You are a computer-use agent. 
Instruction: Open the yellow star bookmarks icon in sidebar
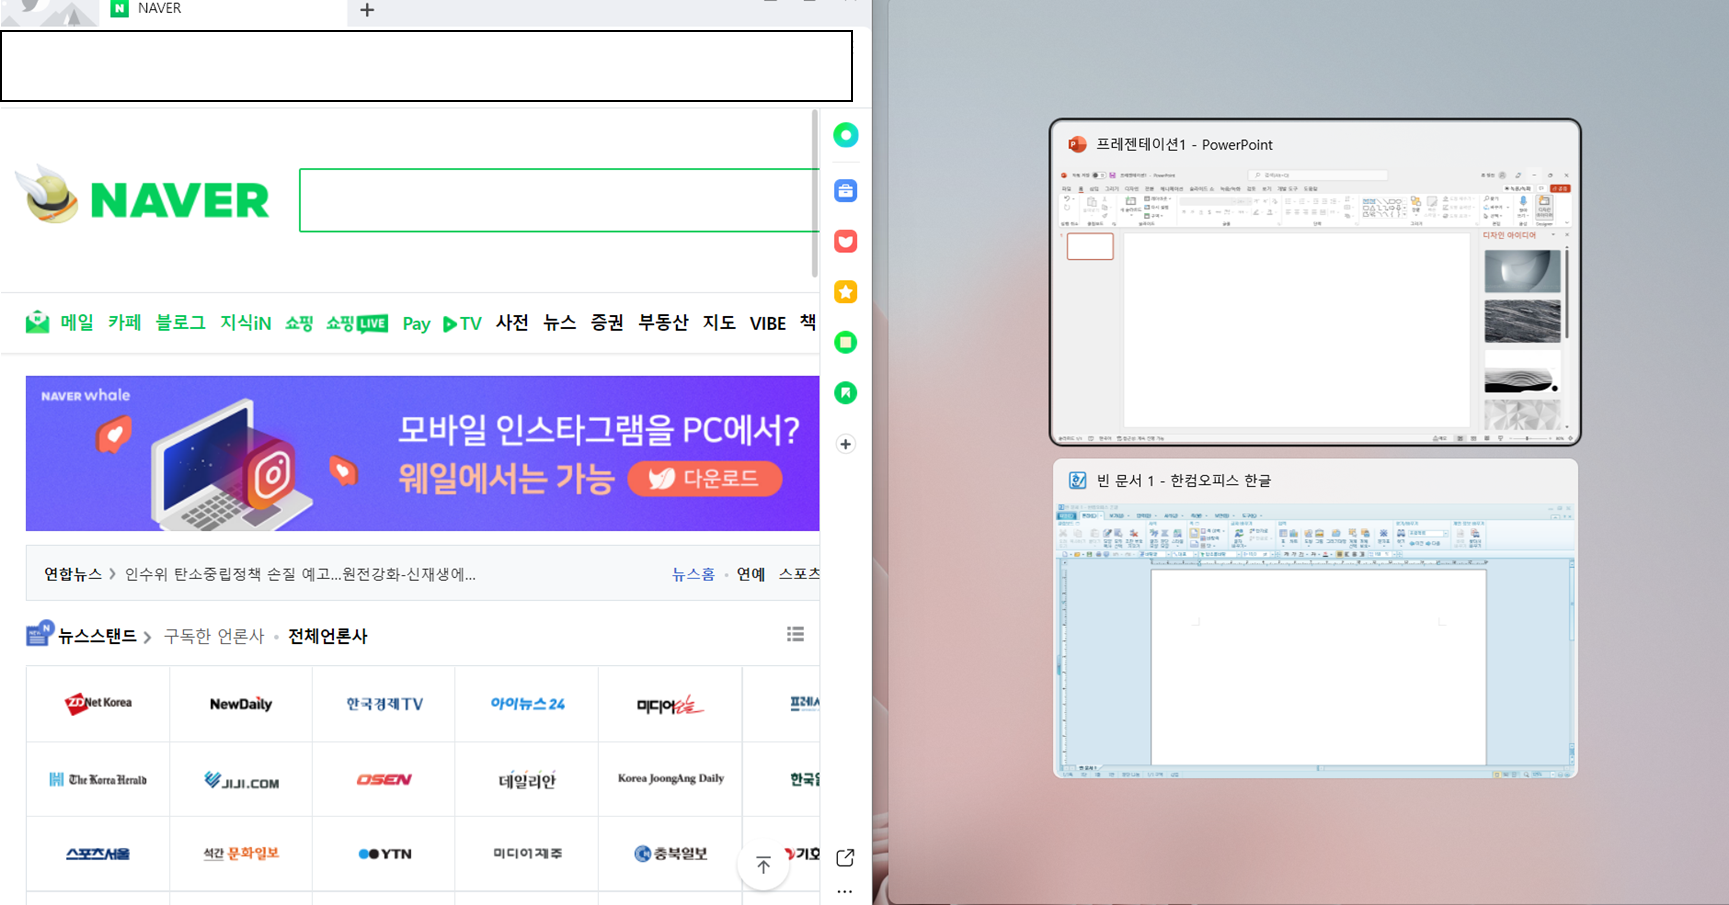[845, 292]
